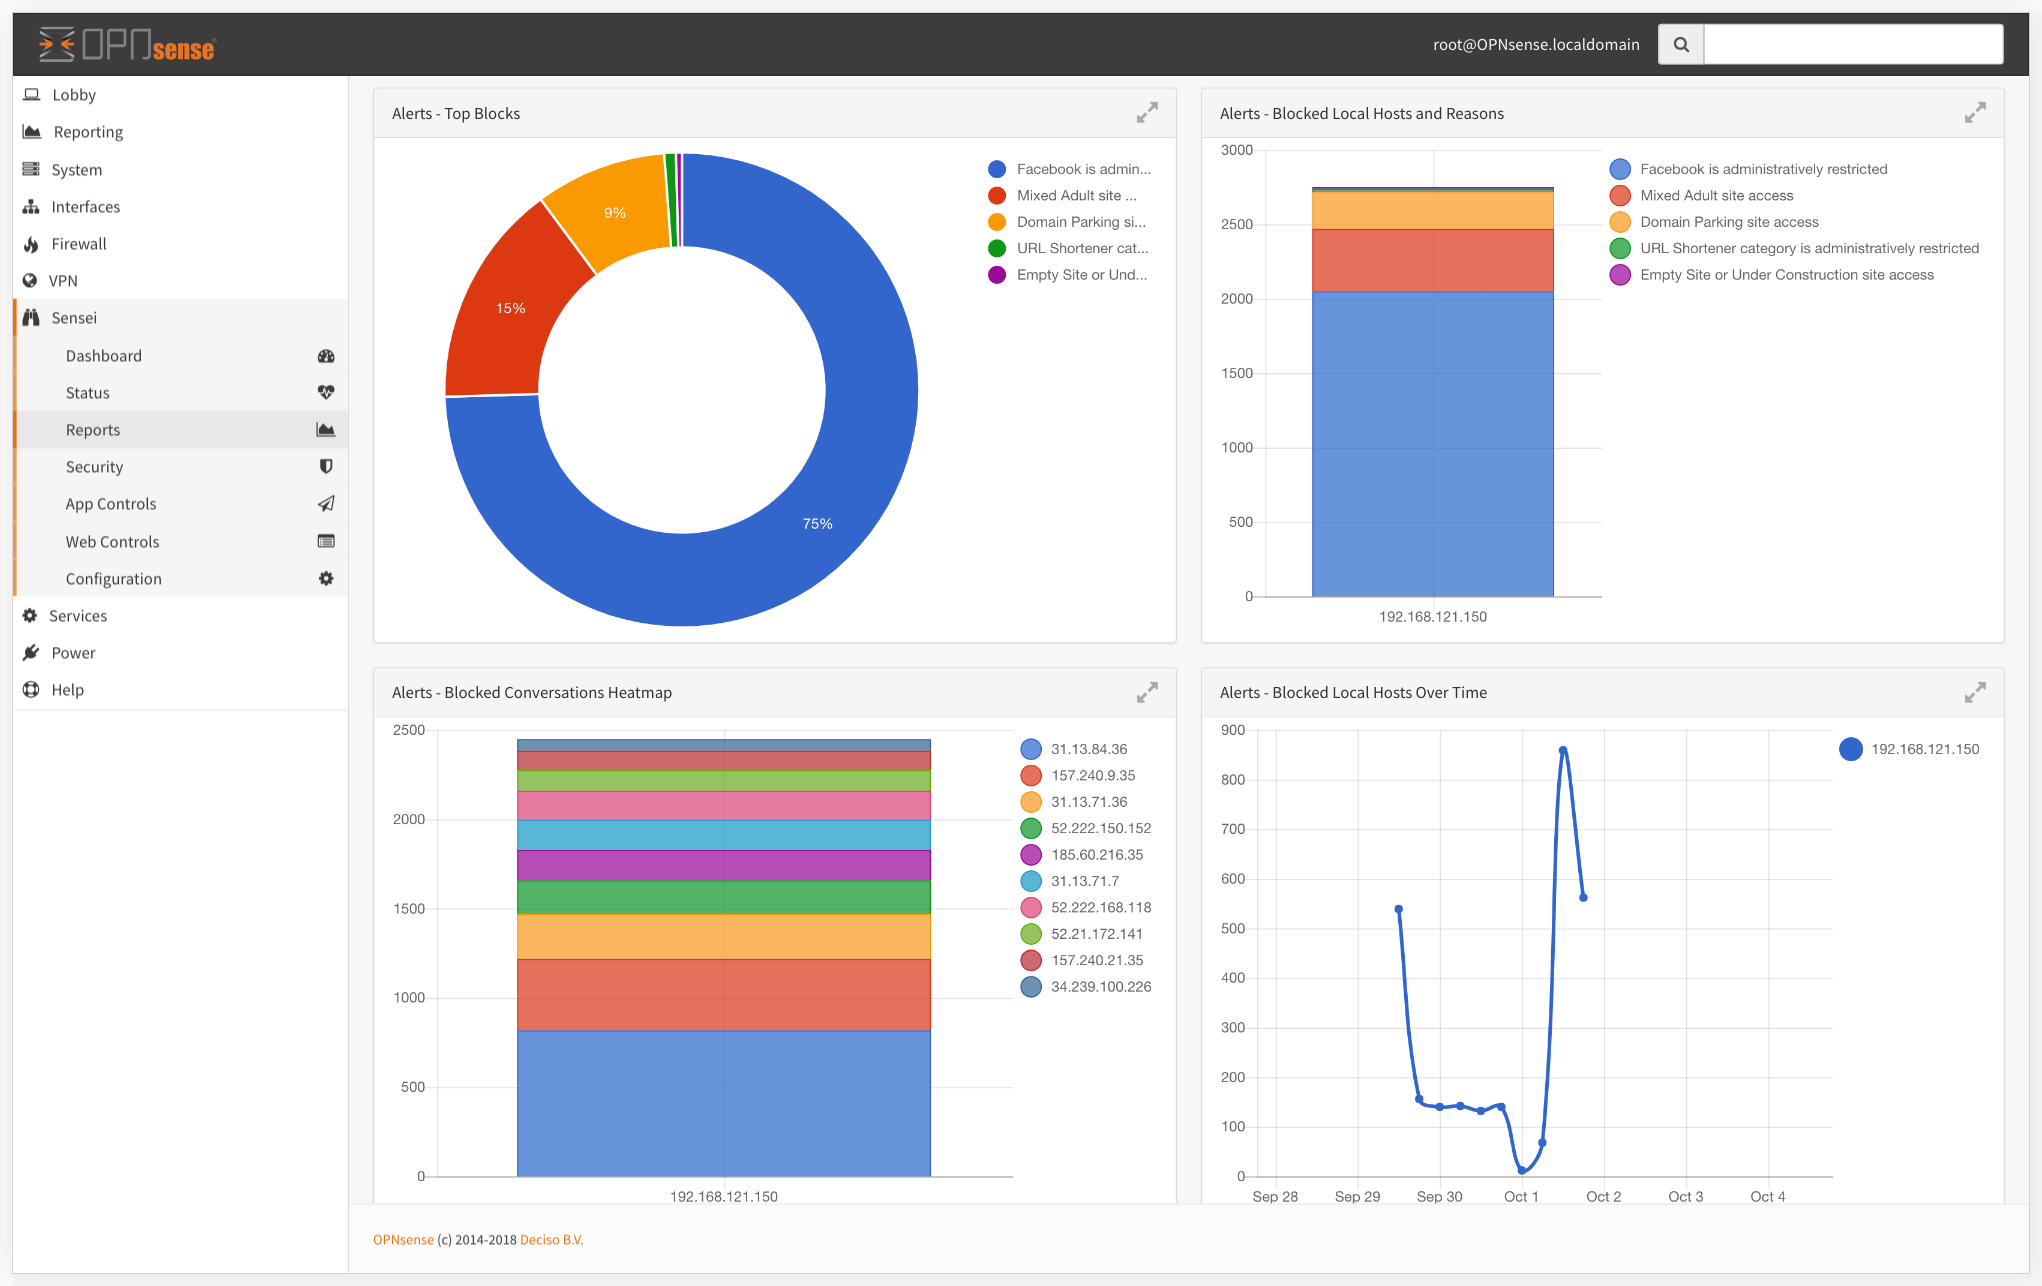Viewport: 2042px width, 1286px height.
Task: Toggle Mixed Adult site access in reasons legend
Action: tap(1717, 195)
